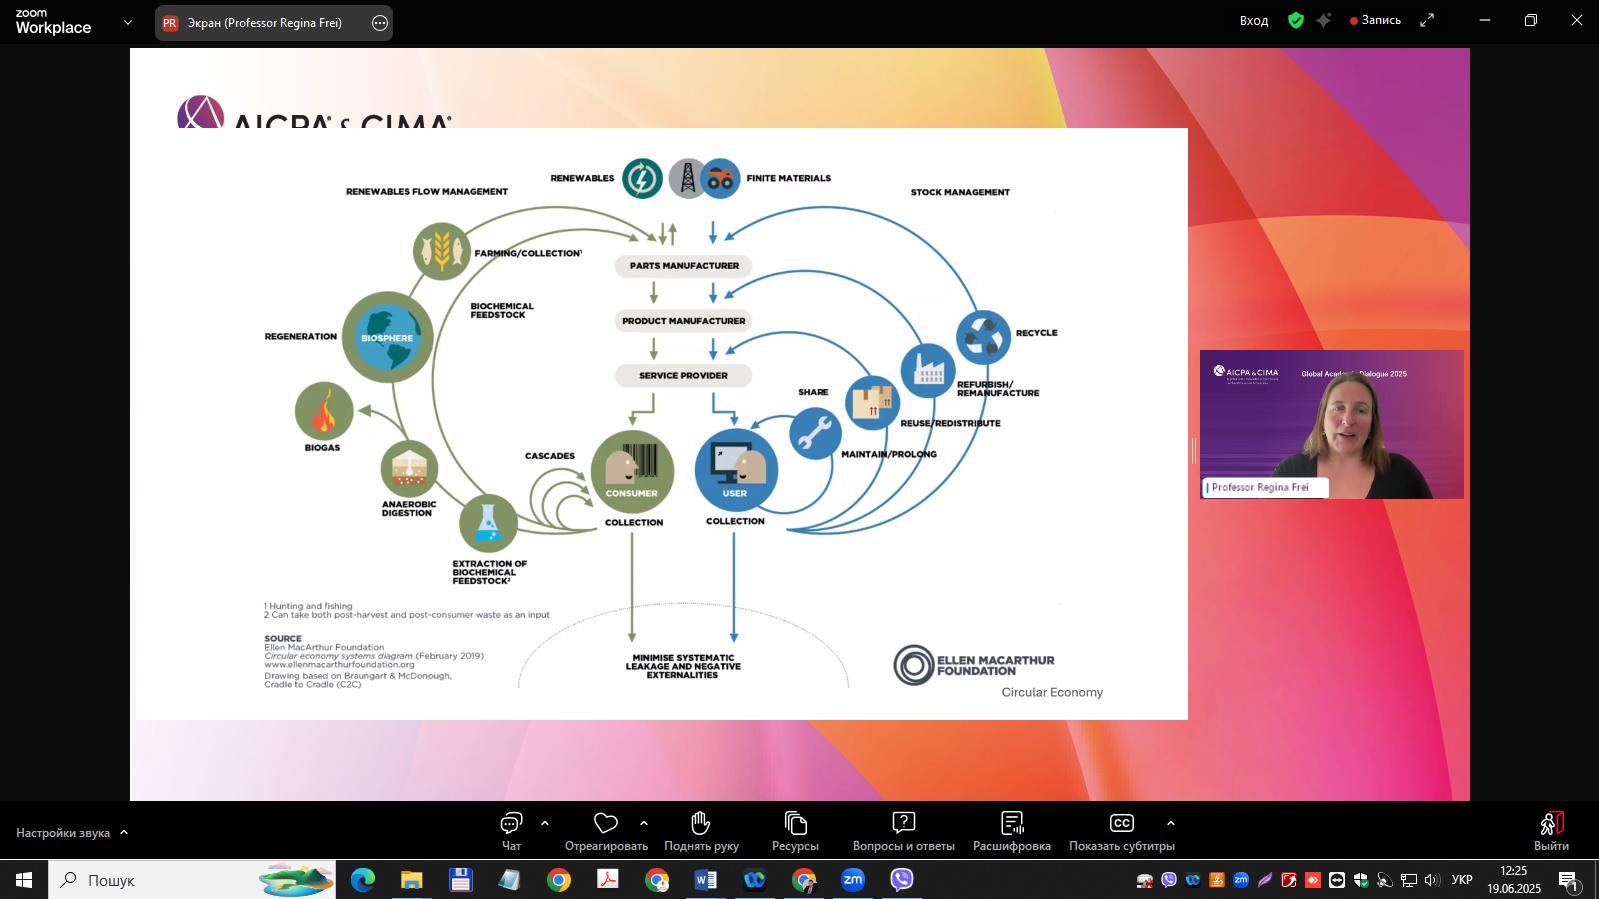
Task: Open File Explorer from the taskbar
Action: (x=411, y=880)
